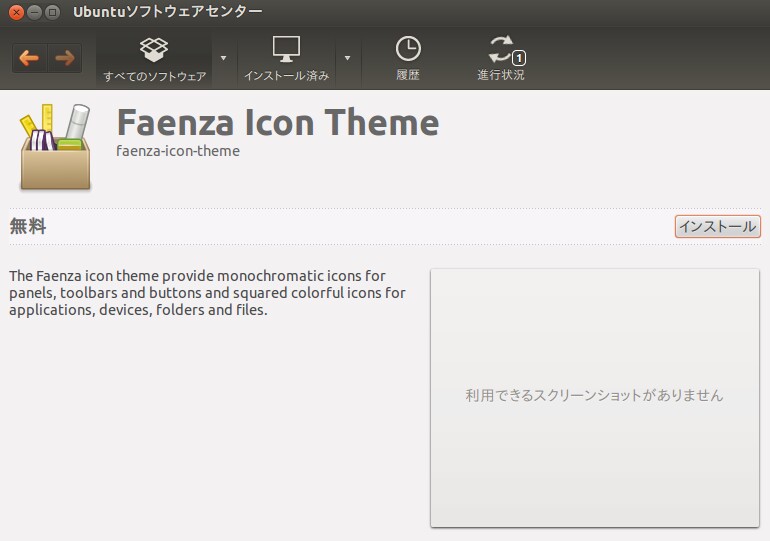The image size is (770, 541).
Task: Select the faenza-icon-theme package name text
Action: pyautogui.click(x=178, y=151)
